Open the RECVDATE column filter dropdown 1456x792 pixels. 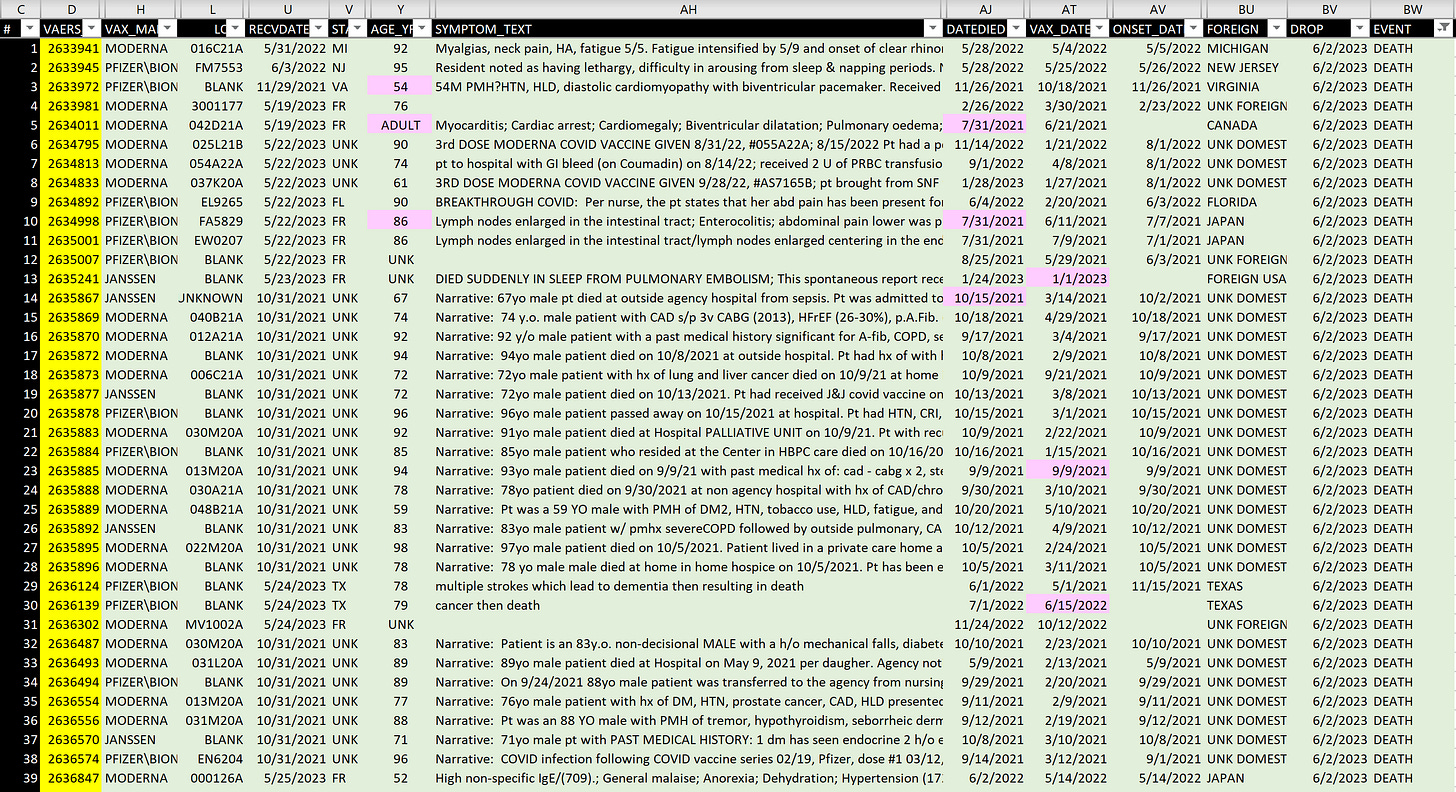[x=319, y=29]
